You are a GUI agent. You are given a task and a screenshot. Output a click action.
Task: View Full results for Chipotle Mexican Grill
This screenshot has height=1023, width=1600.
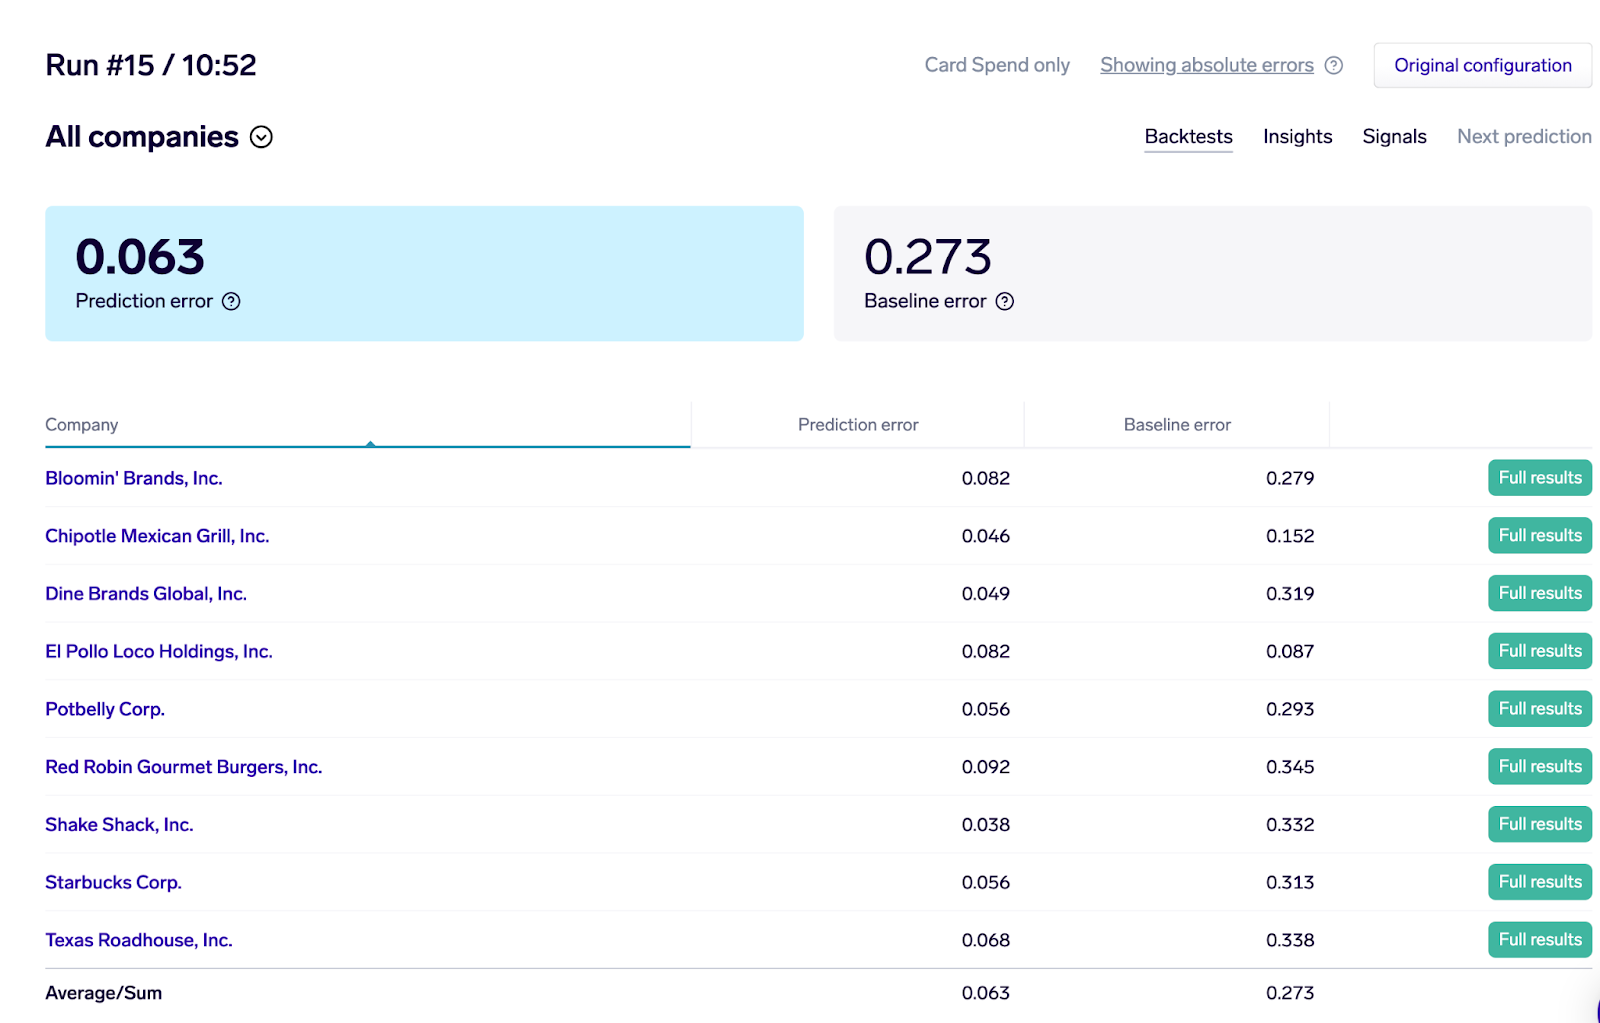[x=1540, y=536]
